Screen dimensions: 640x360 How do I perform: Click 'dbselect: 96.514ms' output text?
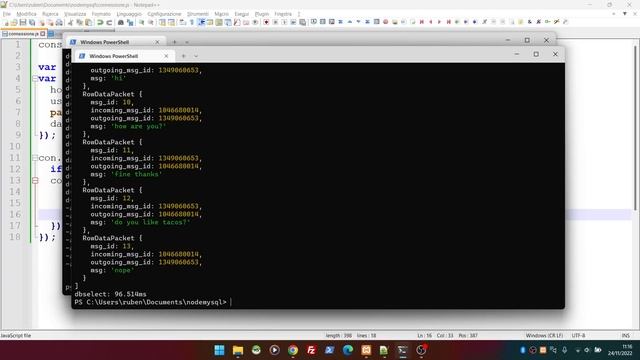tap(110, 294)
